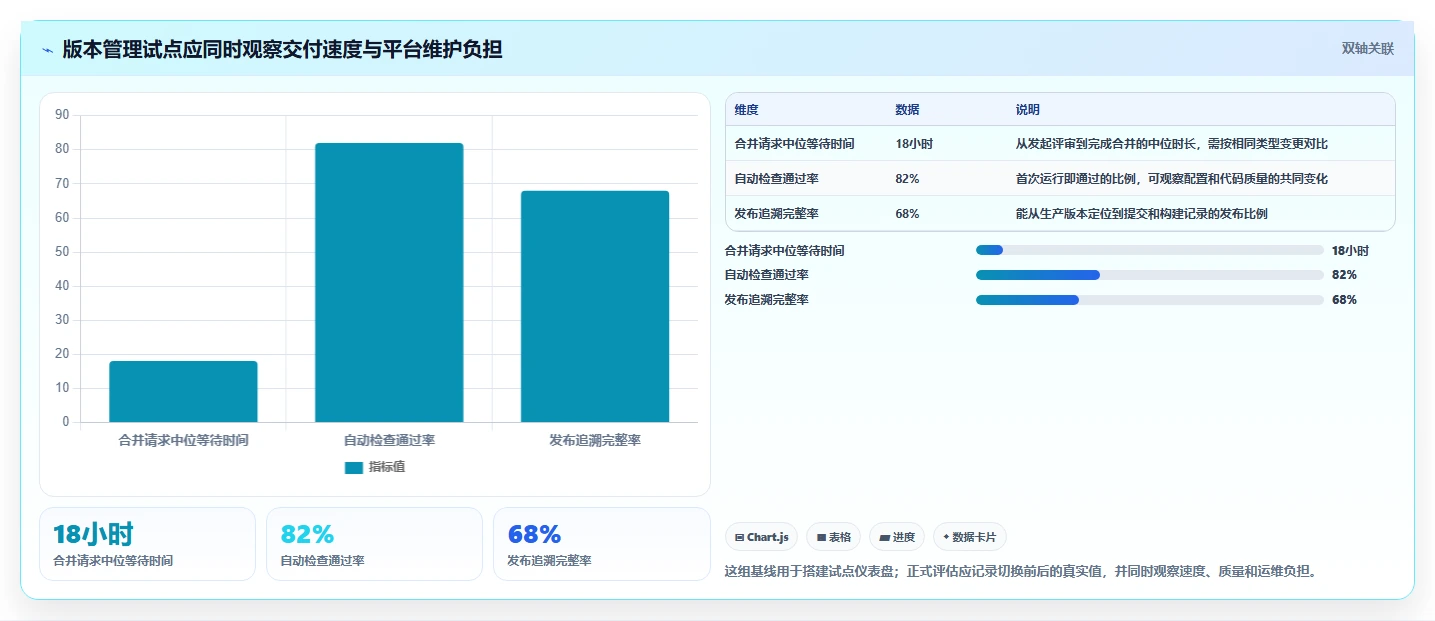1435x621 pixels.
Task: Click the 自动检查通过率 bar in chart
Action: (389, 282)
